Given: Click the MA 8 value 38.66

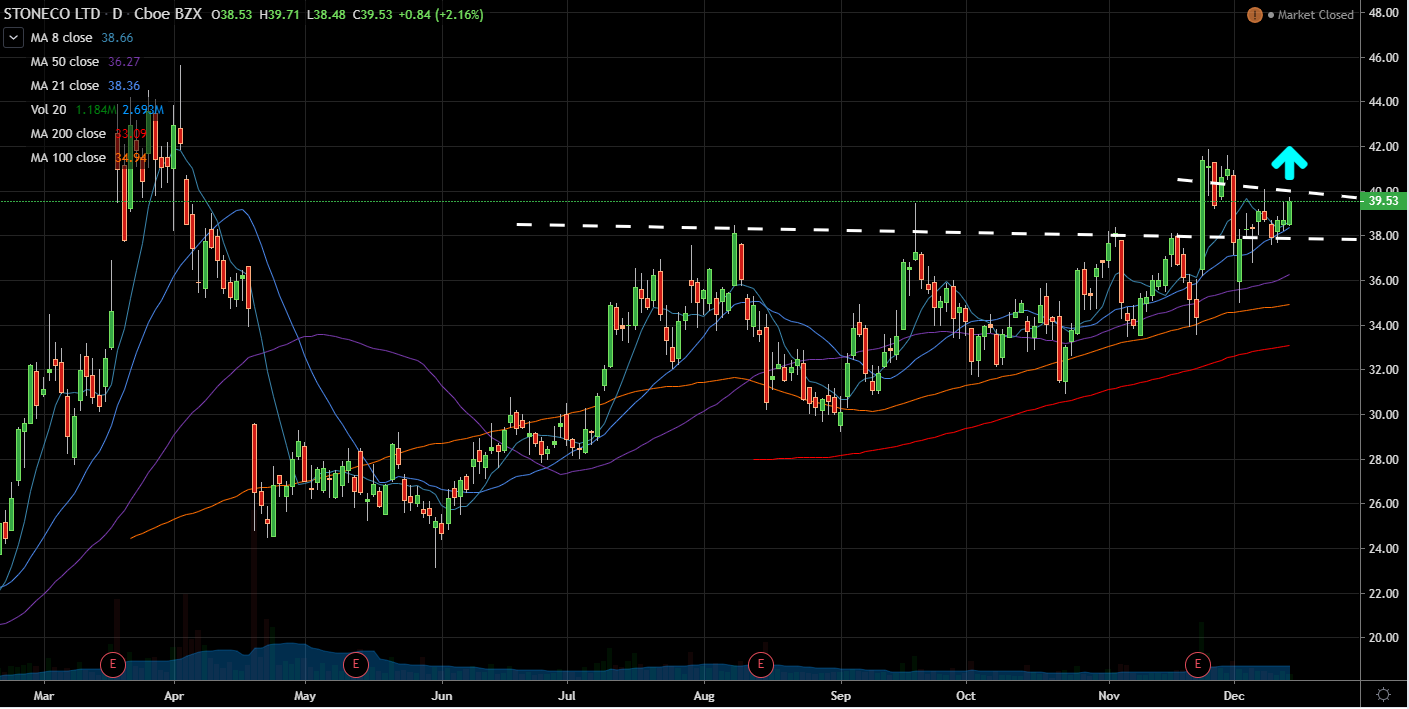Looking at the screenshot, I should pyautogui.click(x=118, y=37).
